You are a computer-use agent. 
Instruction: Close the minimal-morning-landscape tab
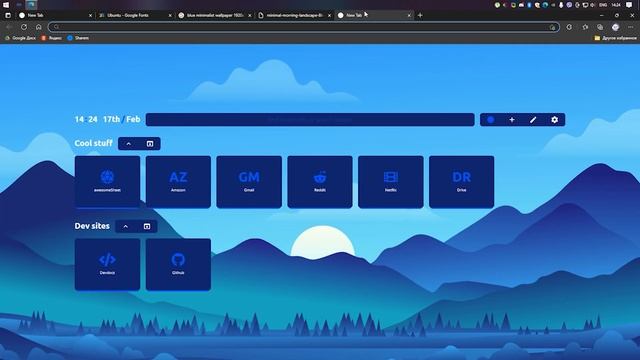pyautogui.click(x=329, y=16)
